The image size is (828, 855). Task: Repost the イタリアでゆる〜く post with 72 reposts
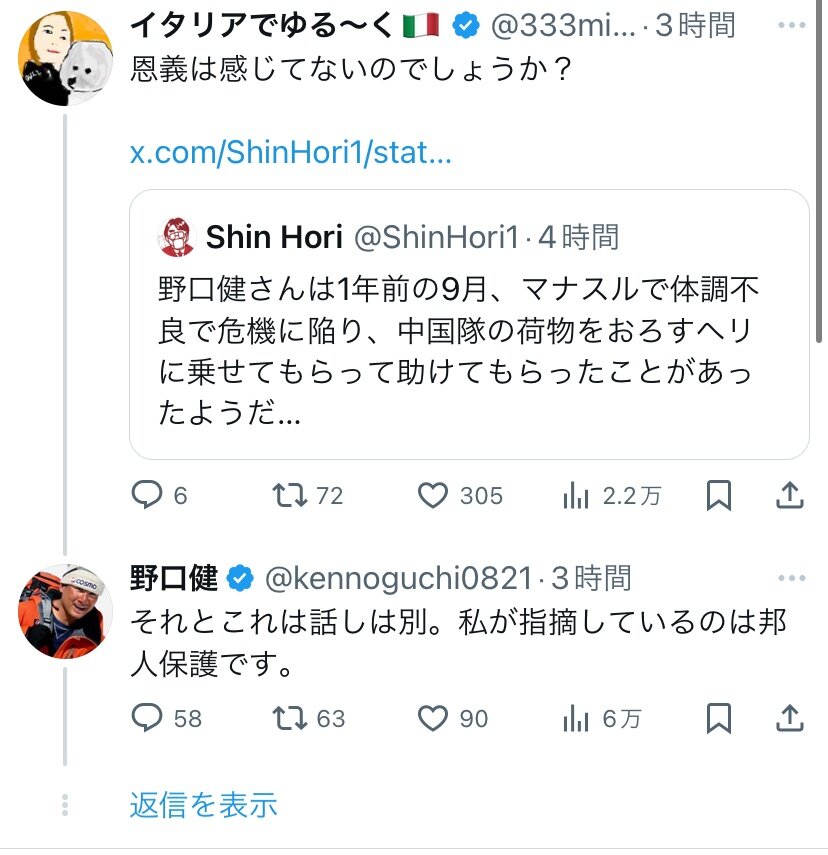pyautogui.click(x=290, y=496)
